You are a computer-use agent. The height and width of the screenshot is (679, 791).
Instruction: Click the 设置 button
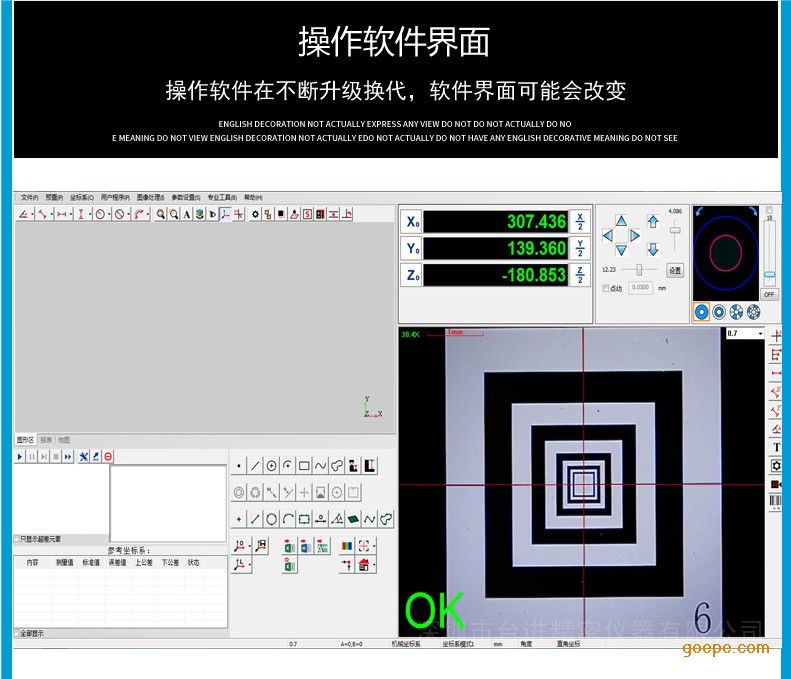click(675, 270)
